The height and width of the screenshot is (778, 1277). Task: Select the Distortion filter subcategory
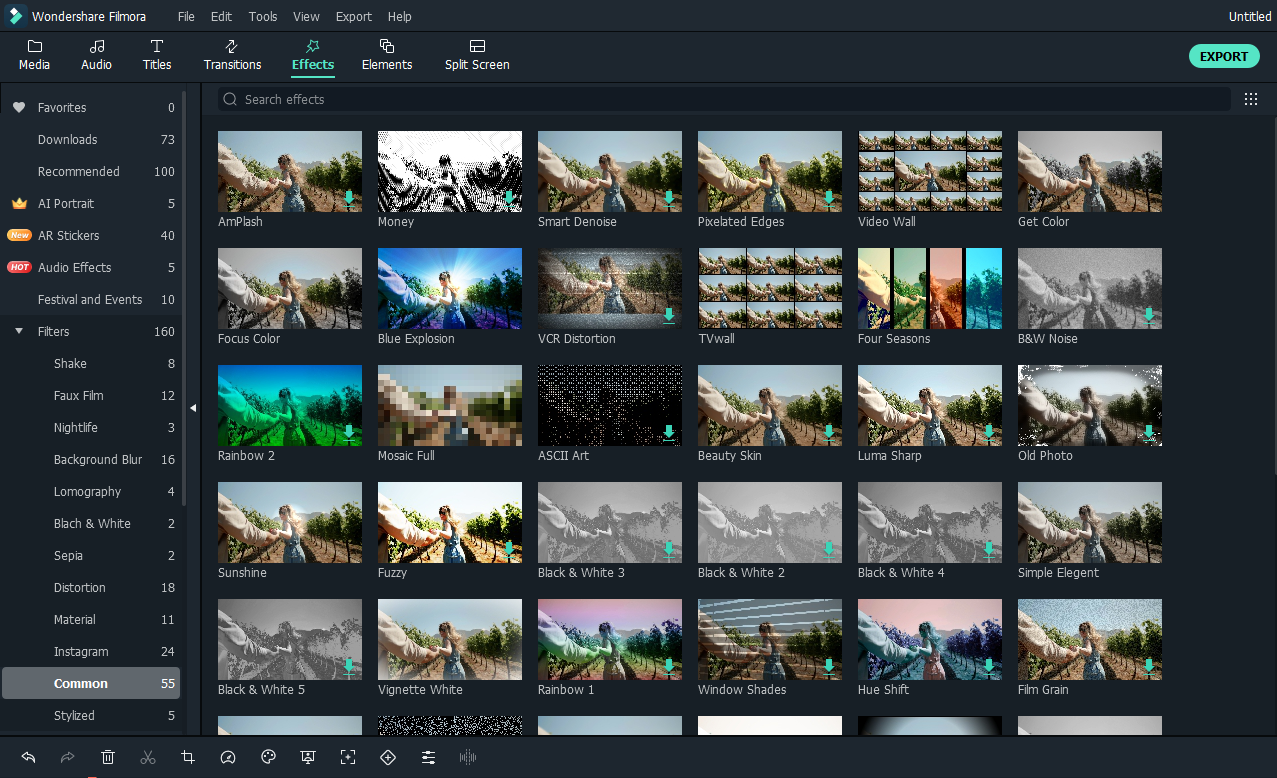(92, 587)
